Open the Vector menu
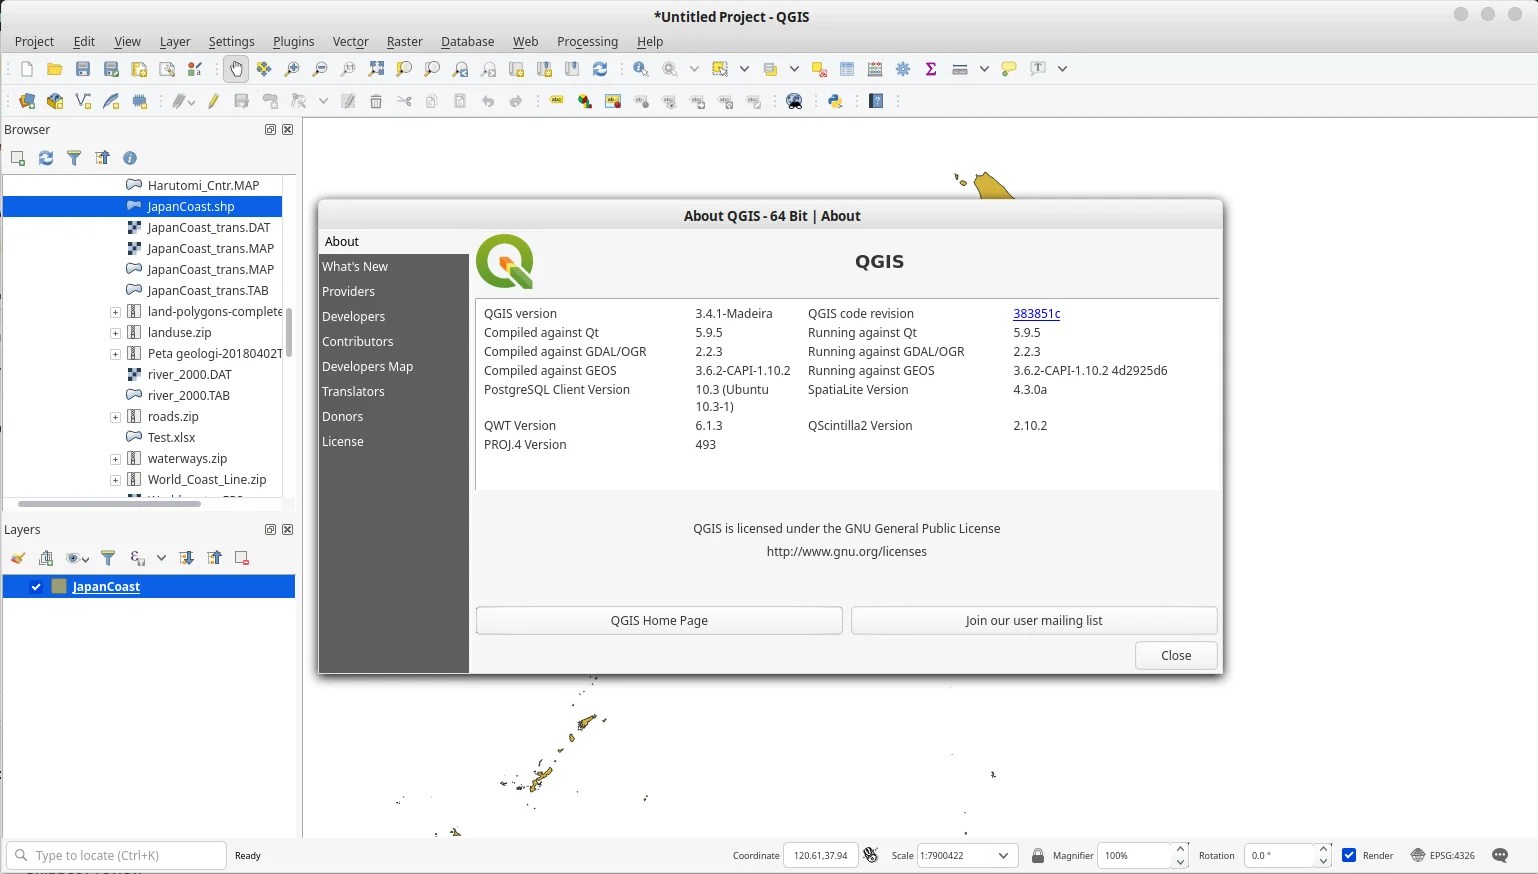This screenshot has width=1538, height=874. tap(350, 41)
